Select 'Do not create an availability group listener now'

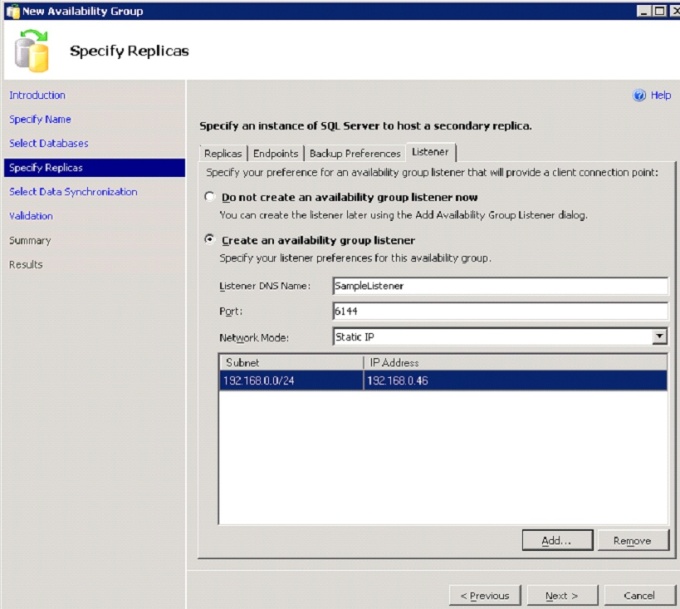[210, 197]
